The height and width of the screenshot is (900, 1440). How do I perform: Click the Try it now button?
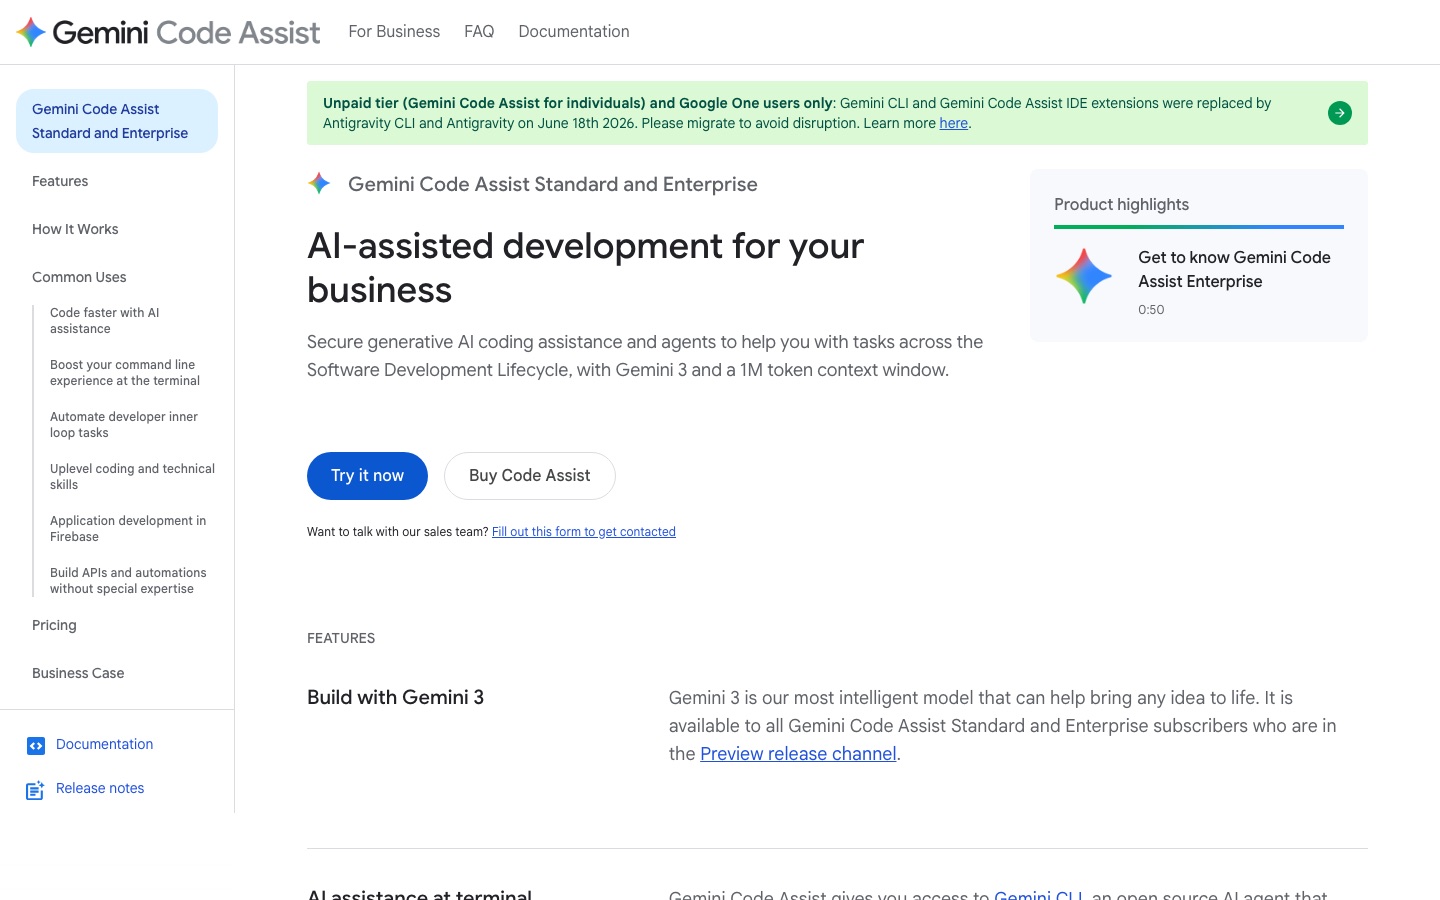coord(367,476)
